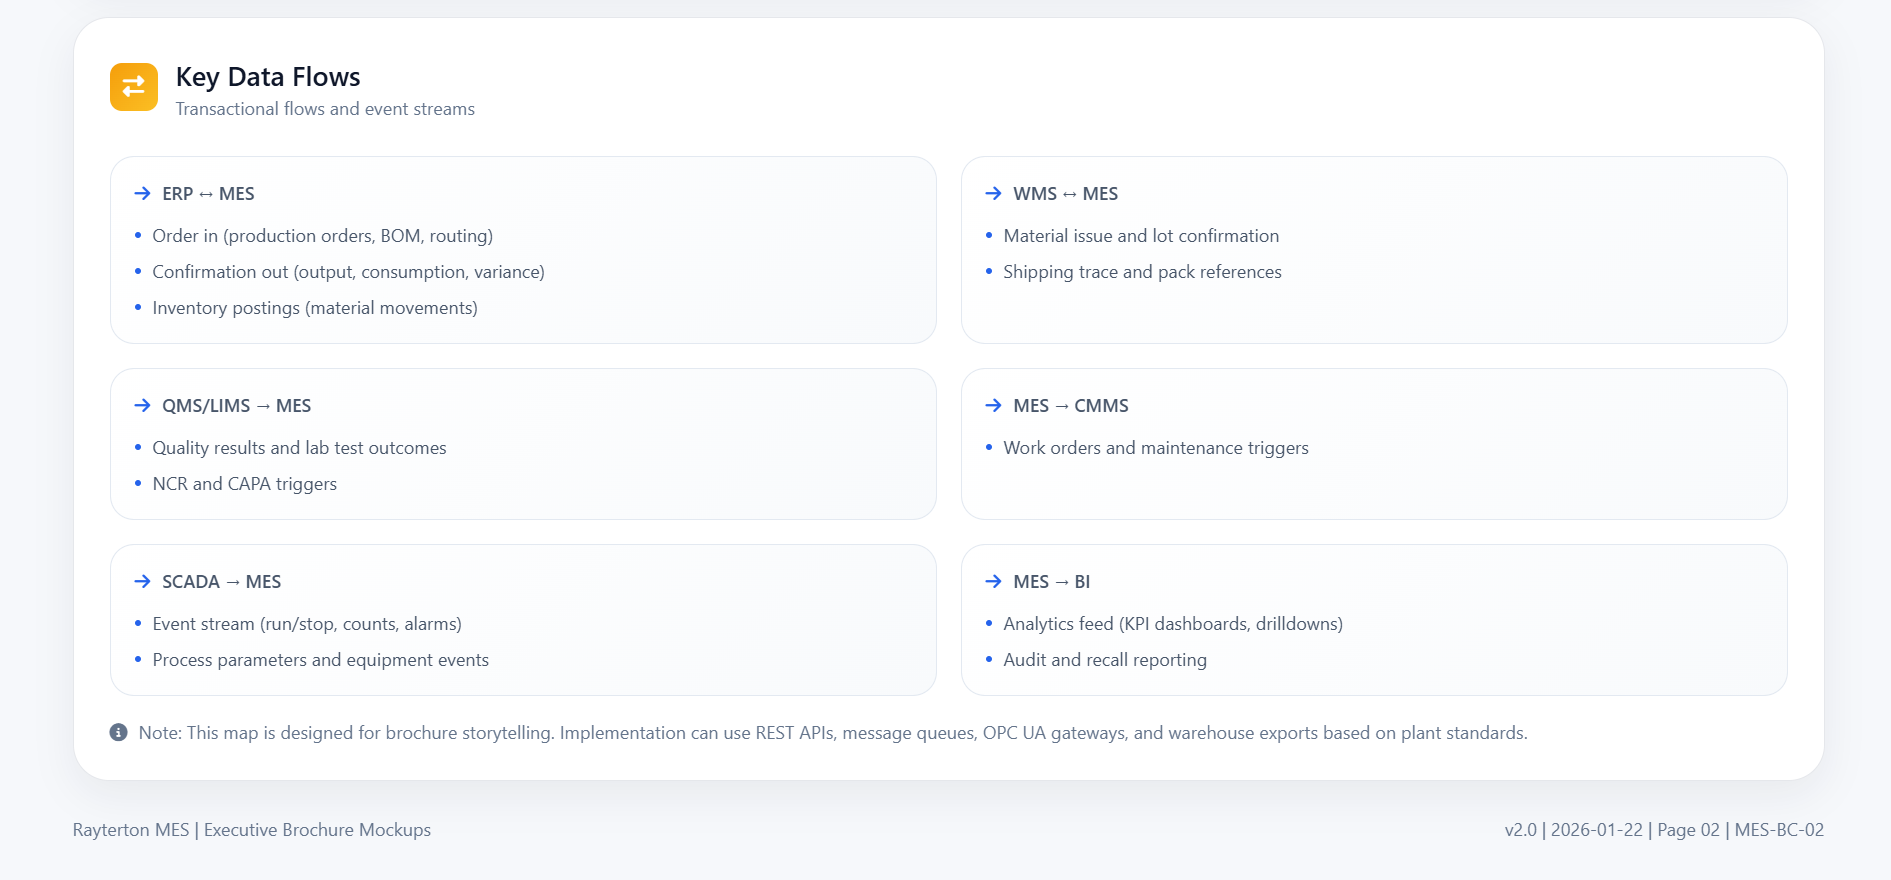Click the MES → CMMS card title

[x=1070, y=406]
